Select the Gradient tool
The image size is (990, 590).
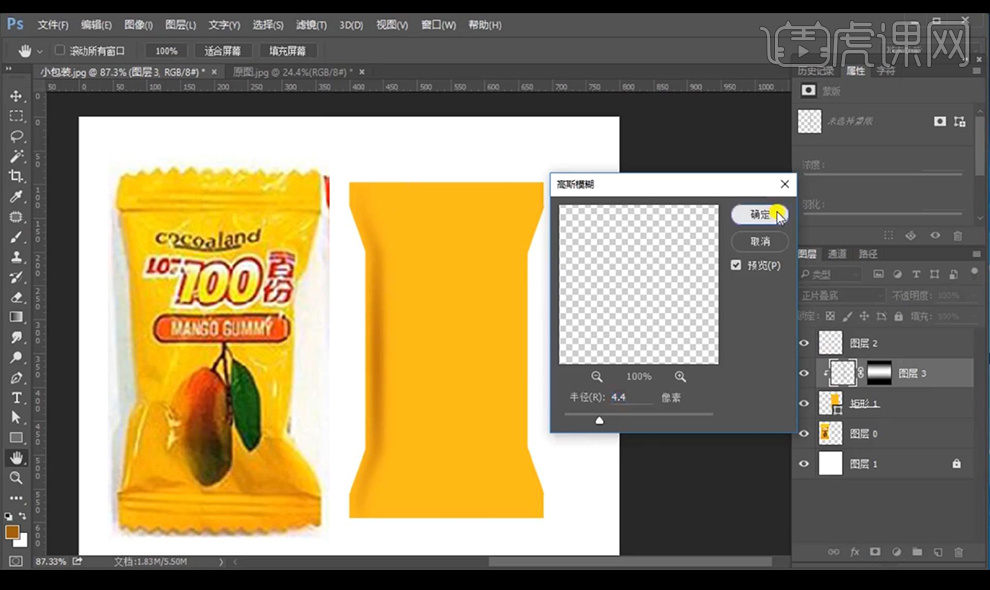16,317
